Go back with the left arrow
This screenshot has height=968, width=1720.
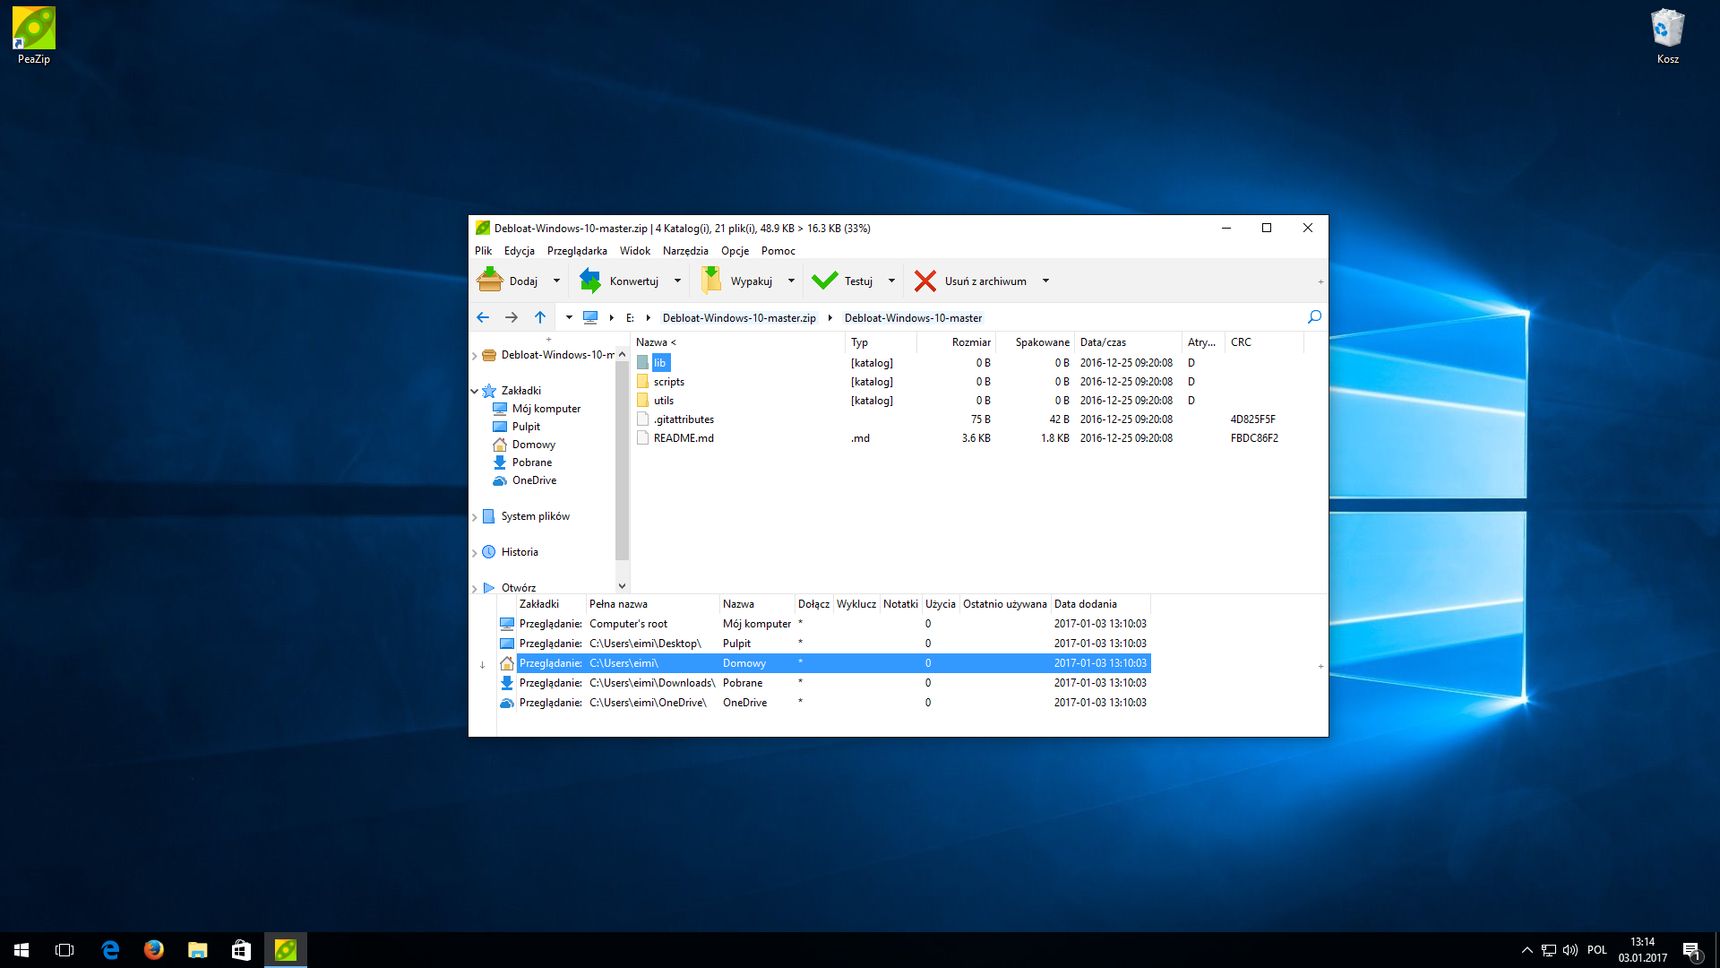[483, 317]
